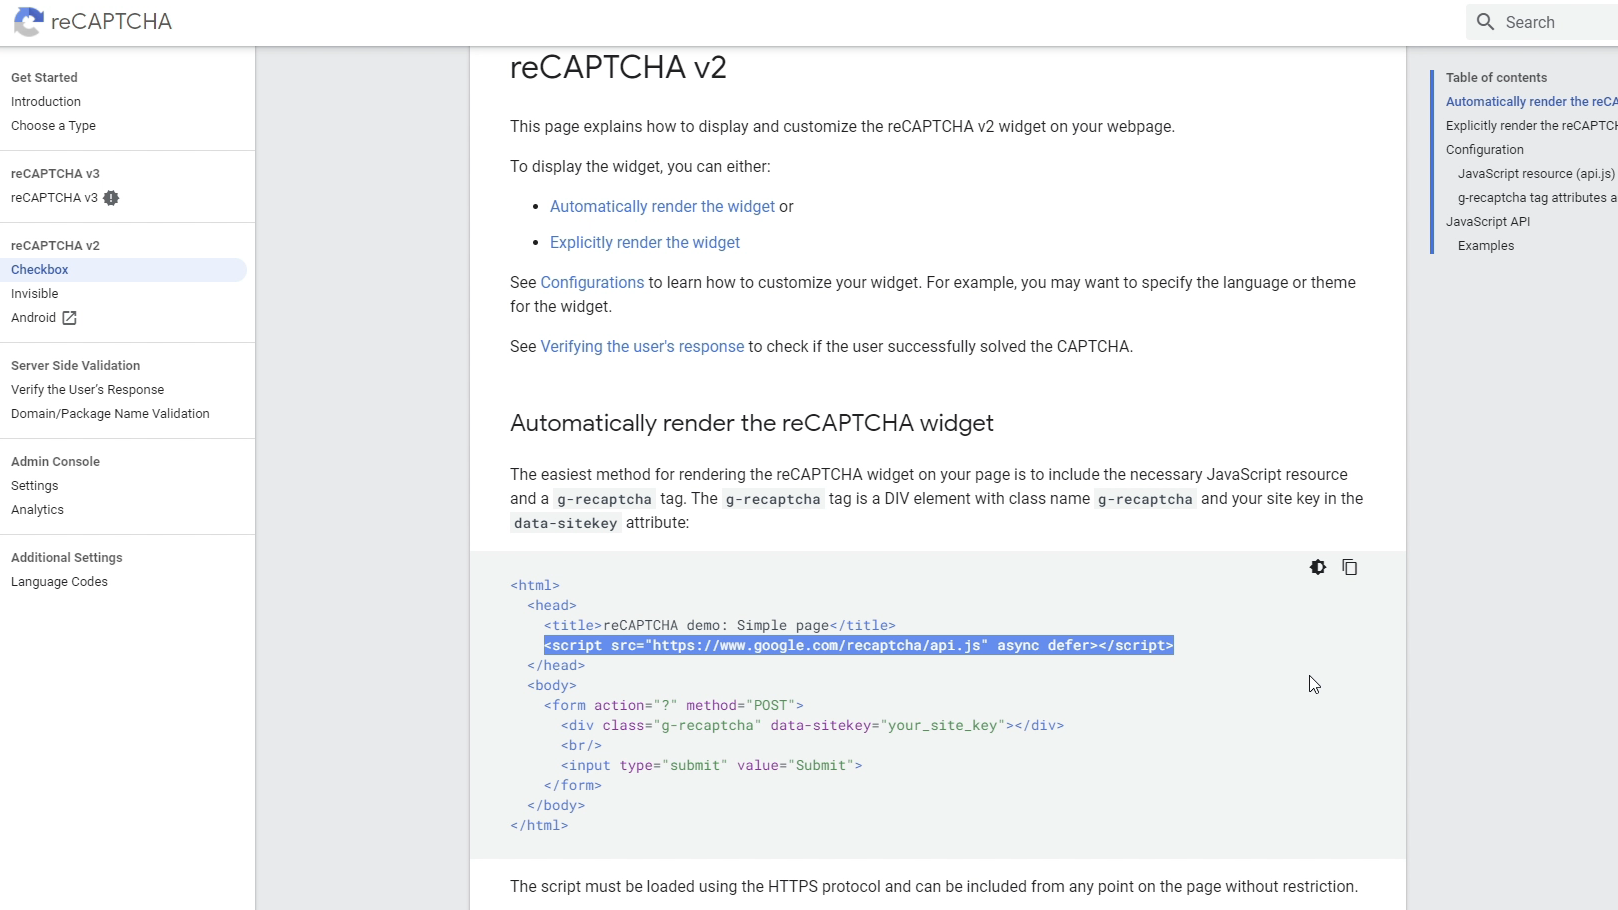Jump to g-recaptcha tag attributes in contents

tap(1537, 198)
